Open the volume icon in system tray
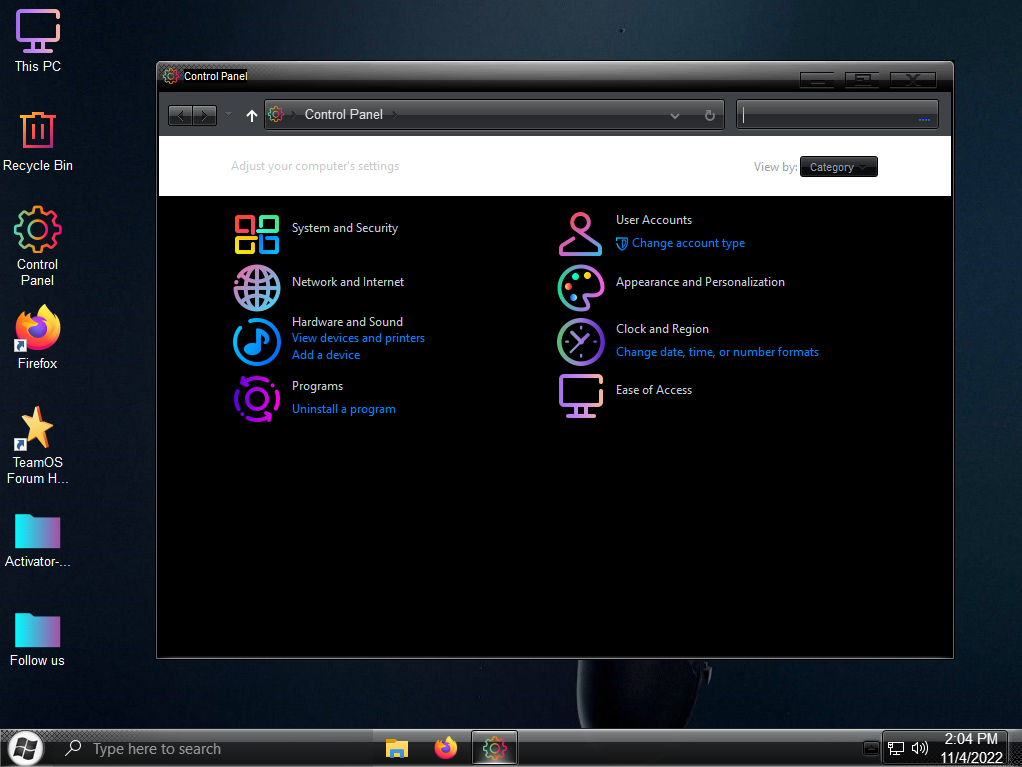This screenshot has height=767, width=1022. point(920,748)
